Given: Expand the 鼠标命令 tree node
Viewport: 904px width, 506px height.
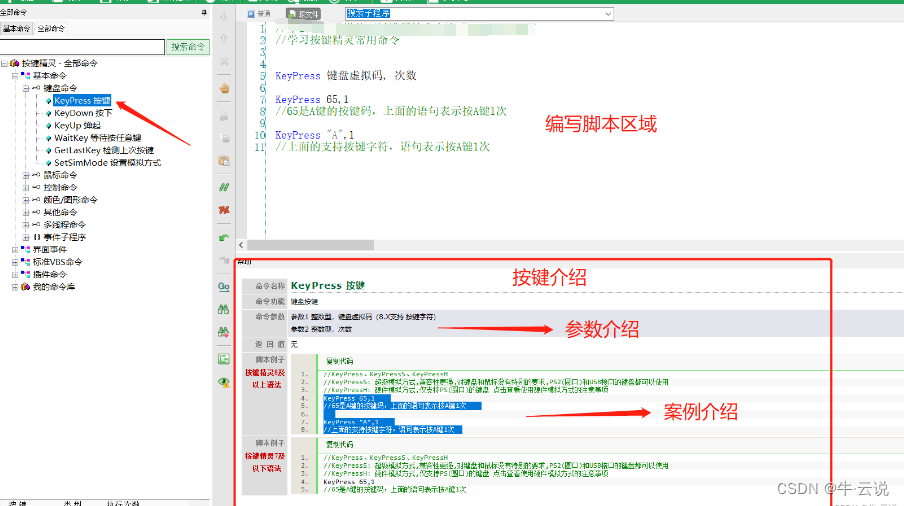Looking at the screenshot, I should pos(26,175).
